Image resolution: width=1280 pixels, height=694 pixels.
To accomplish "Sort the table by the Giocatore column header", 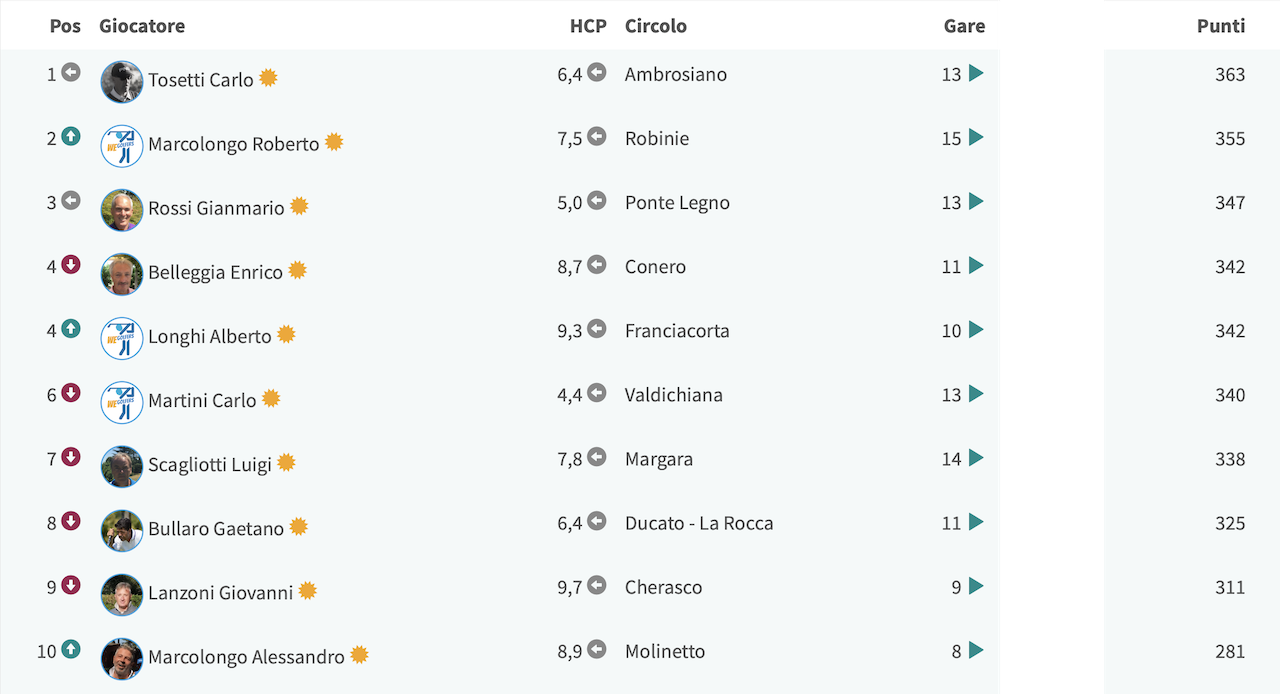I will (x=142, y=26).
